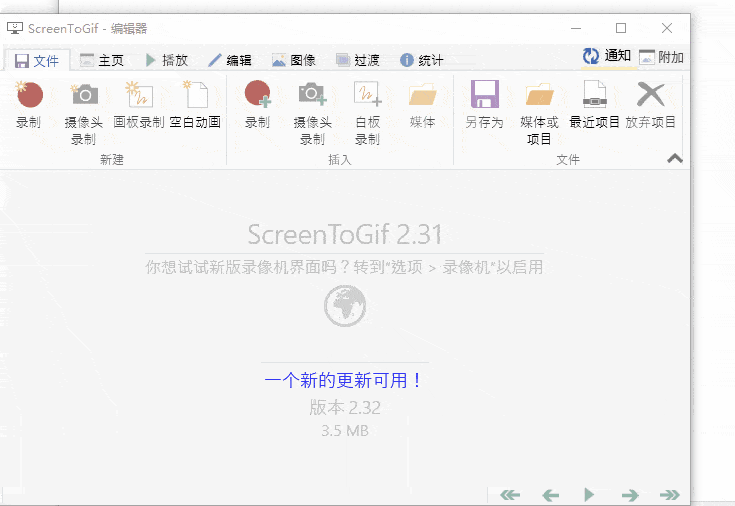The image size is (735, 506).
Task: Discard the current project (放弃项目)
Action: coord(651,106)
